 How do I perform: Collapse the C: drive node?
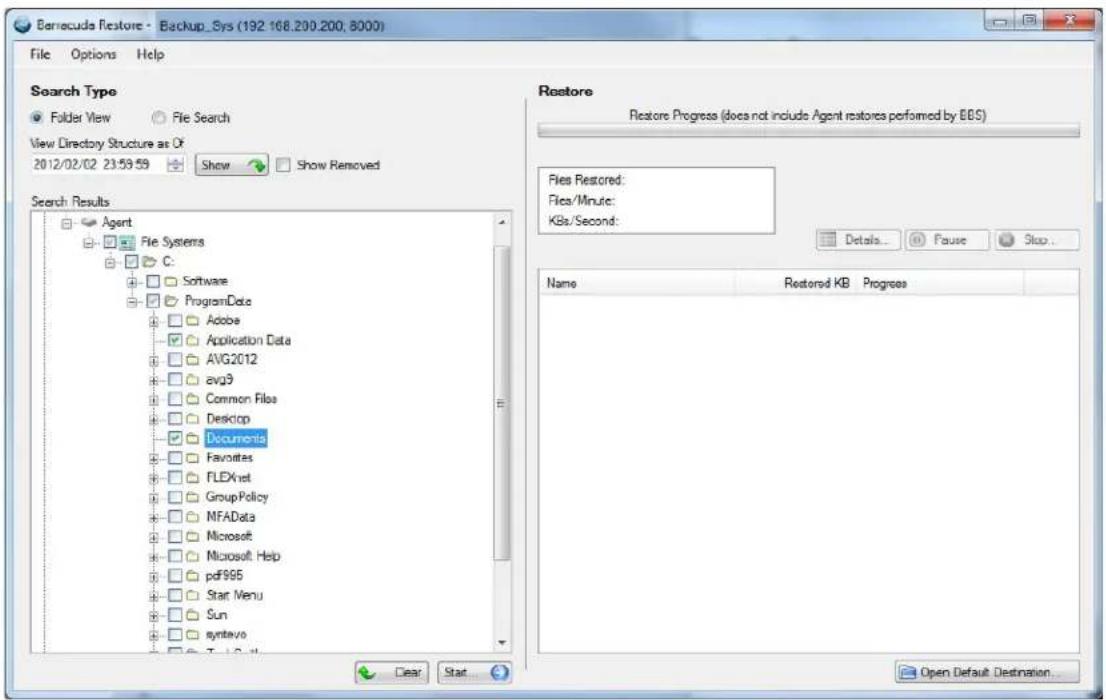point(110,262)
